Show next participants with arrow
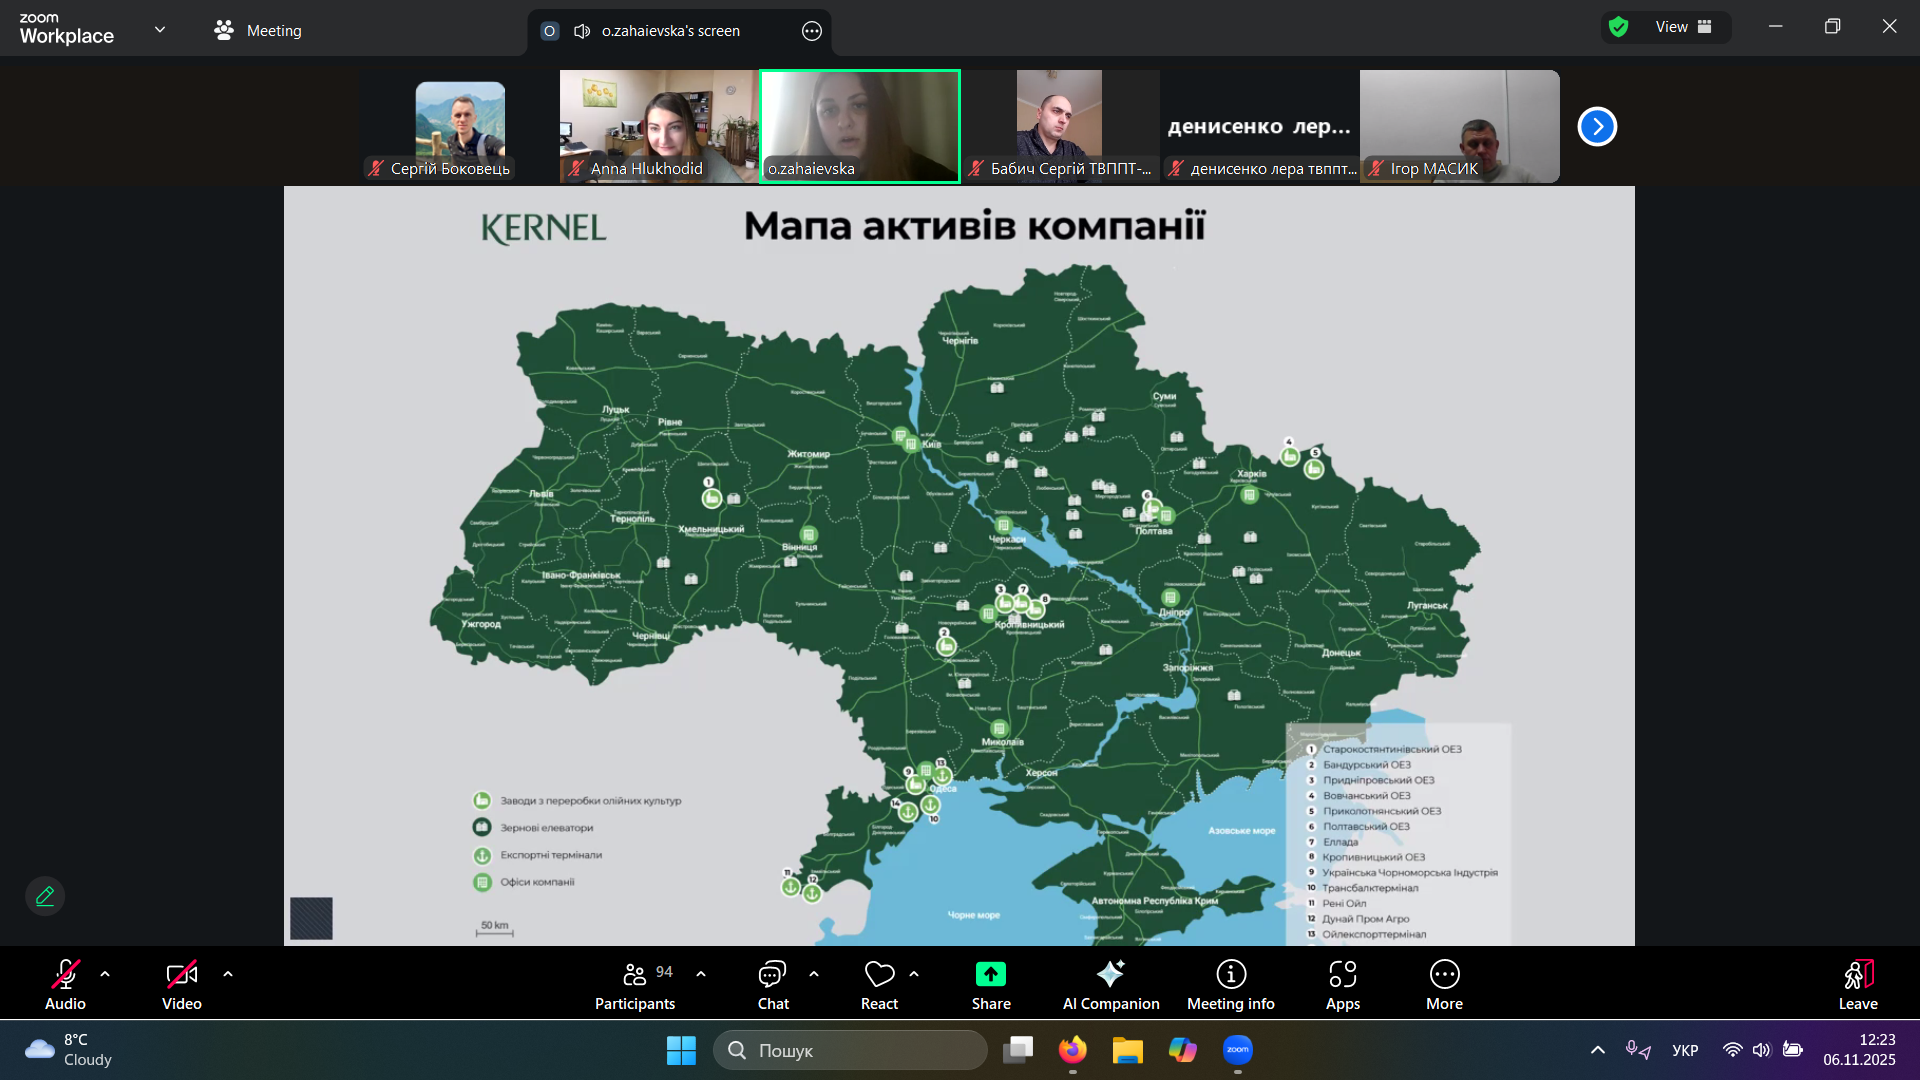 click(1597, 127)
